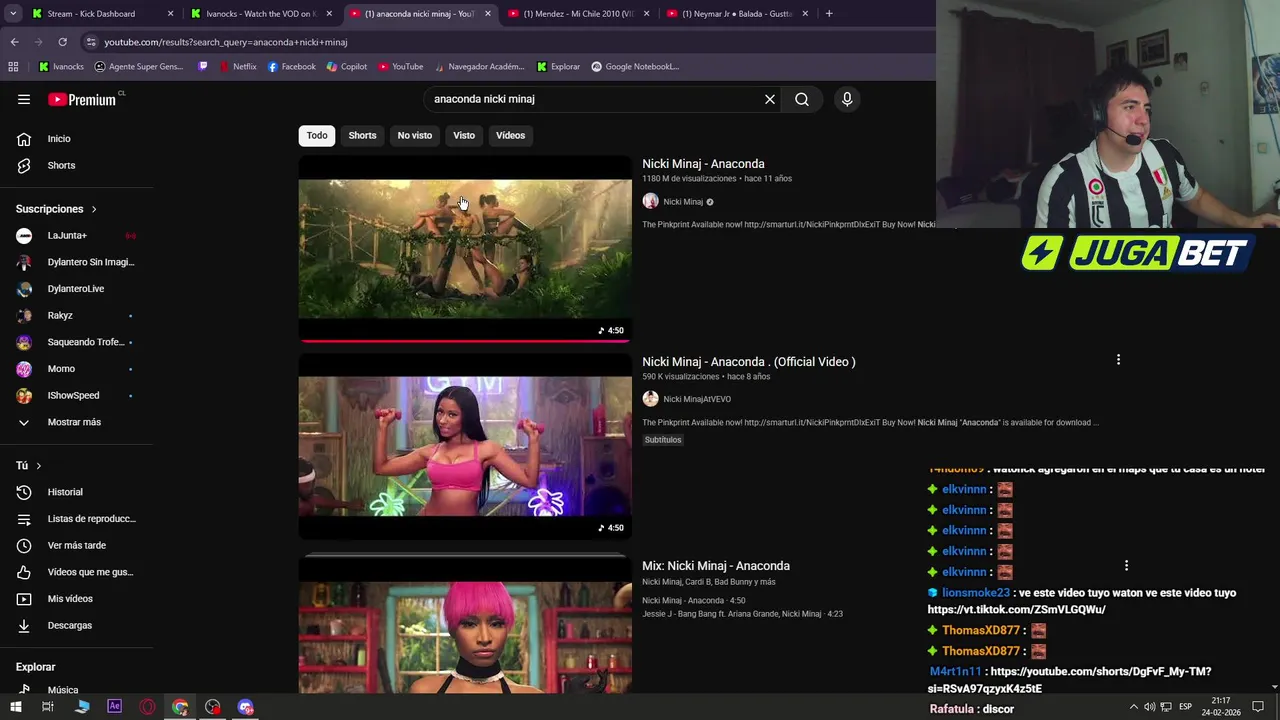1280x720 pixels.
Task: Show hidden system tray icons
Action: coord(1133,707)
